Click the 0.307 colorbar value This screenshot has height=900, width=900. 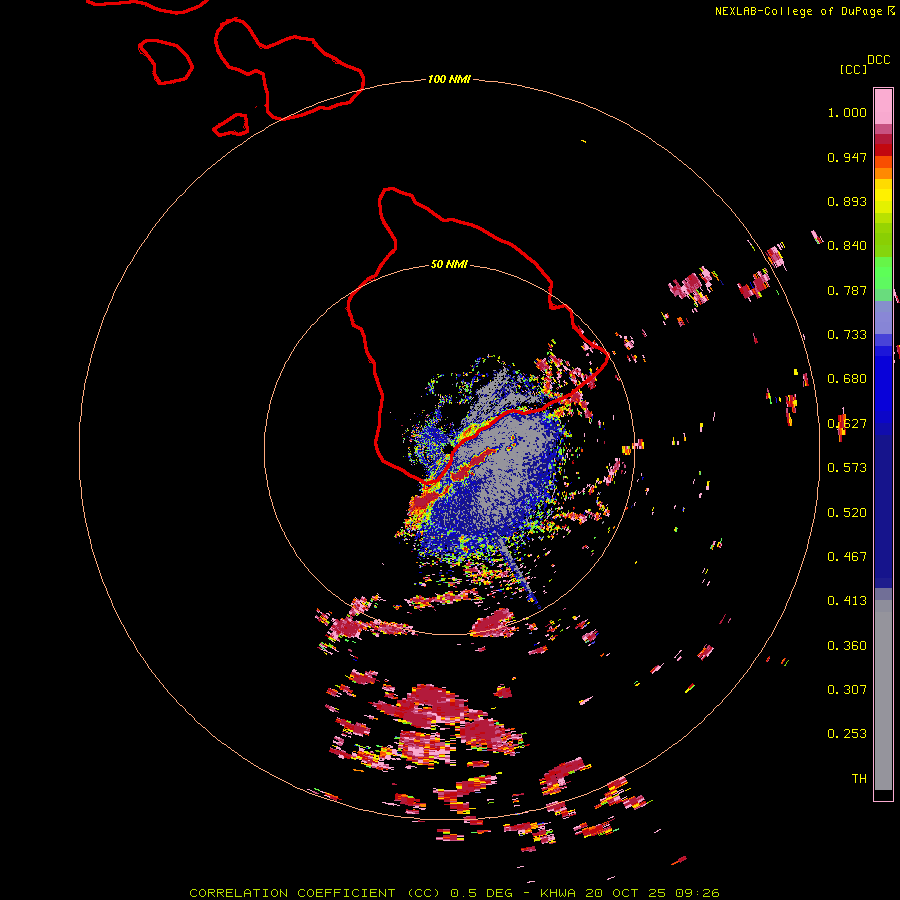(847, 690)
